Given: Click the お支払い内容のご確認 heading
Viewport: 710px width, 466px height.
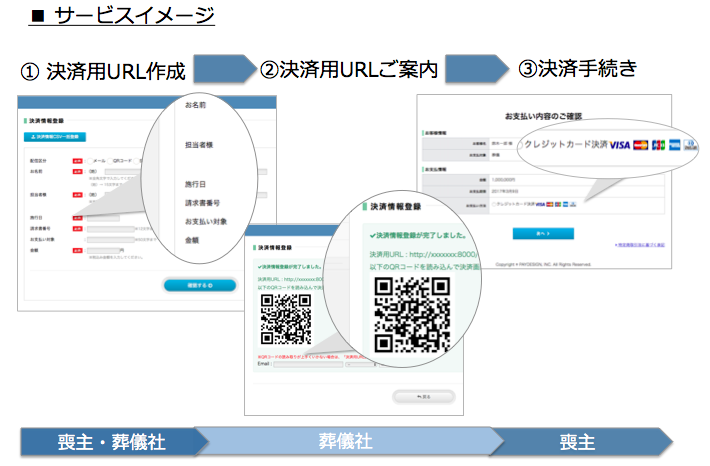Looking at the screenshot, I should (x=543, y=116).
